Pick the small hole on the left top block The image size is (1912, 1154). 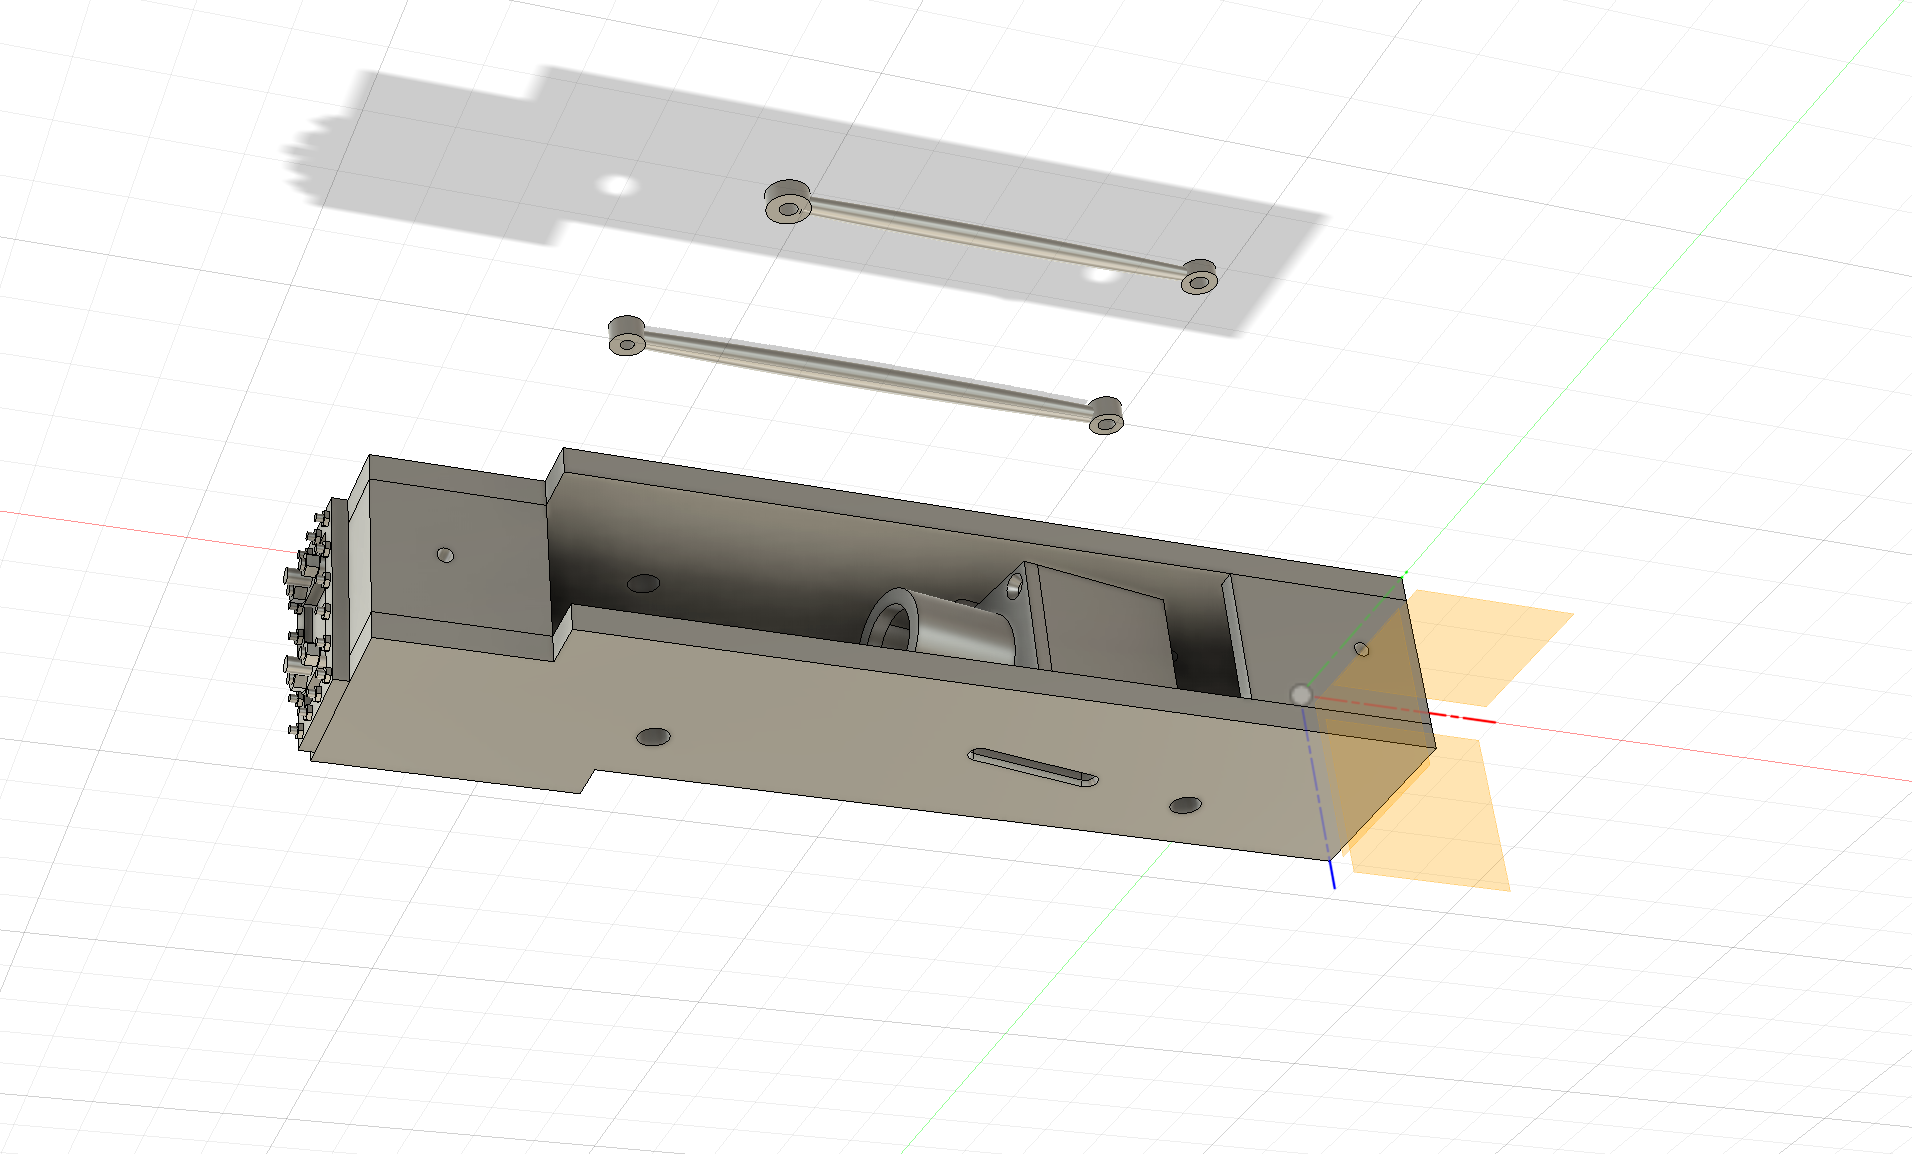click(446, 555)
